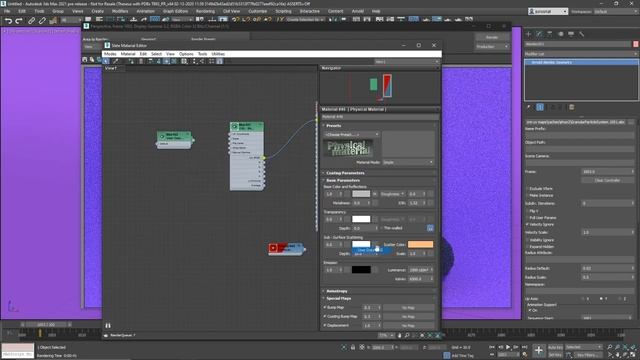The width and height of the screenshot is (640, 360).
Task: Select the Select and Link tool
Action: [31, 20]
